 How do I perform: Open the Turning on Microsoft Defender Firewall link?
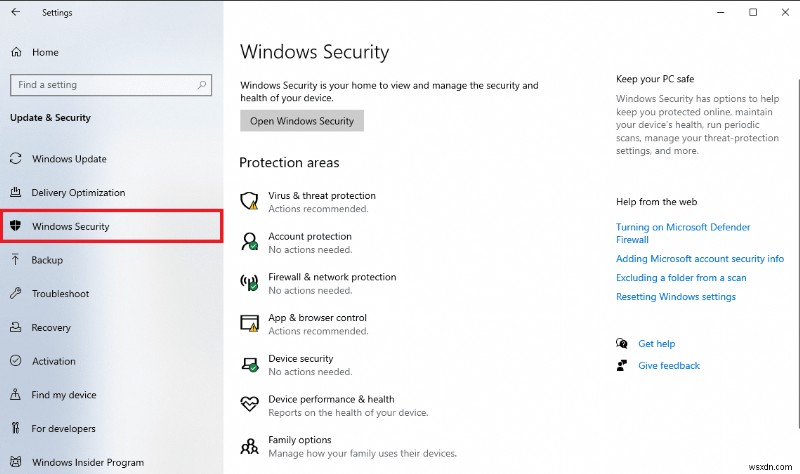[683, 228]
